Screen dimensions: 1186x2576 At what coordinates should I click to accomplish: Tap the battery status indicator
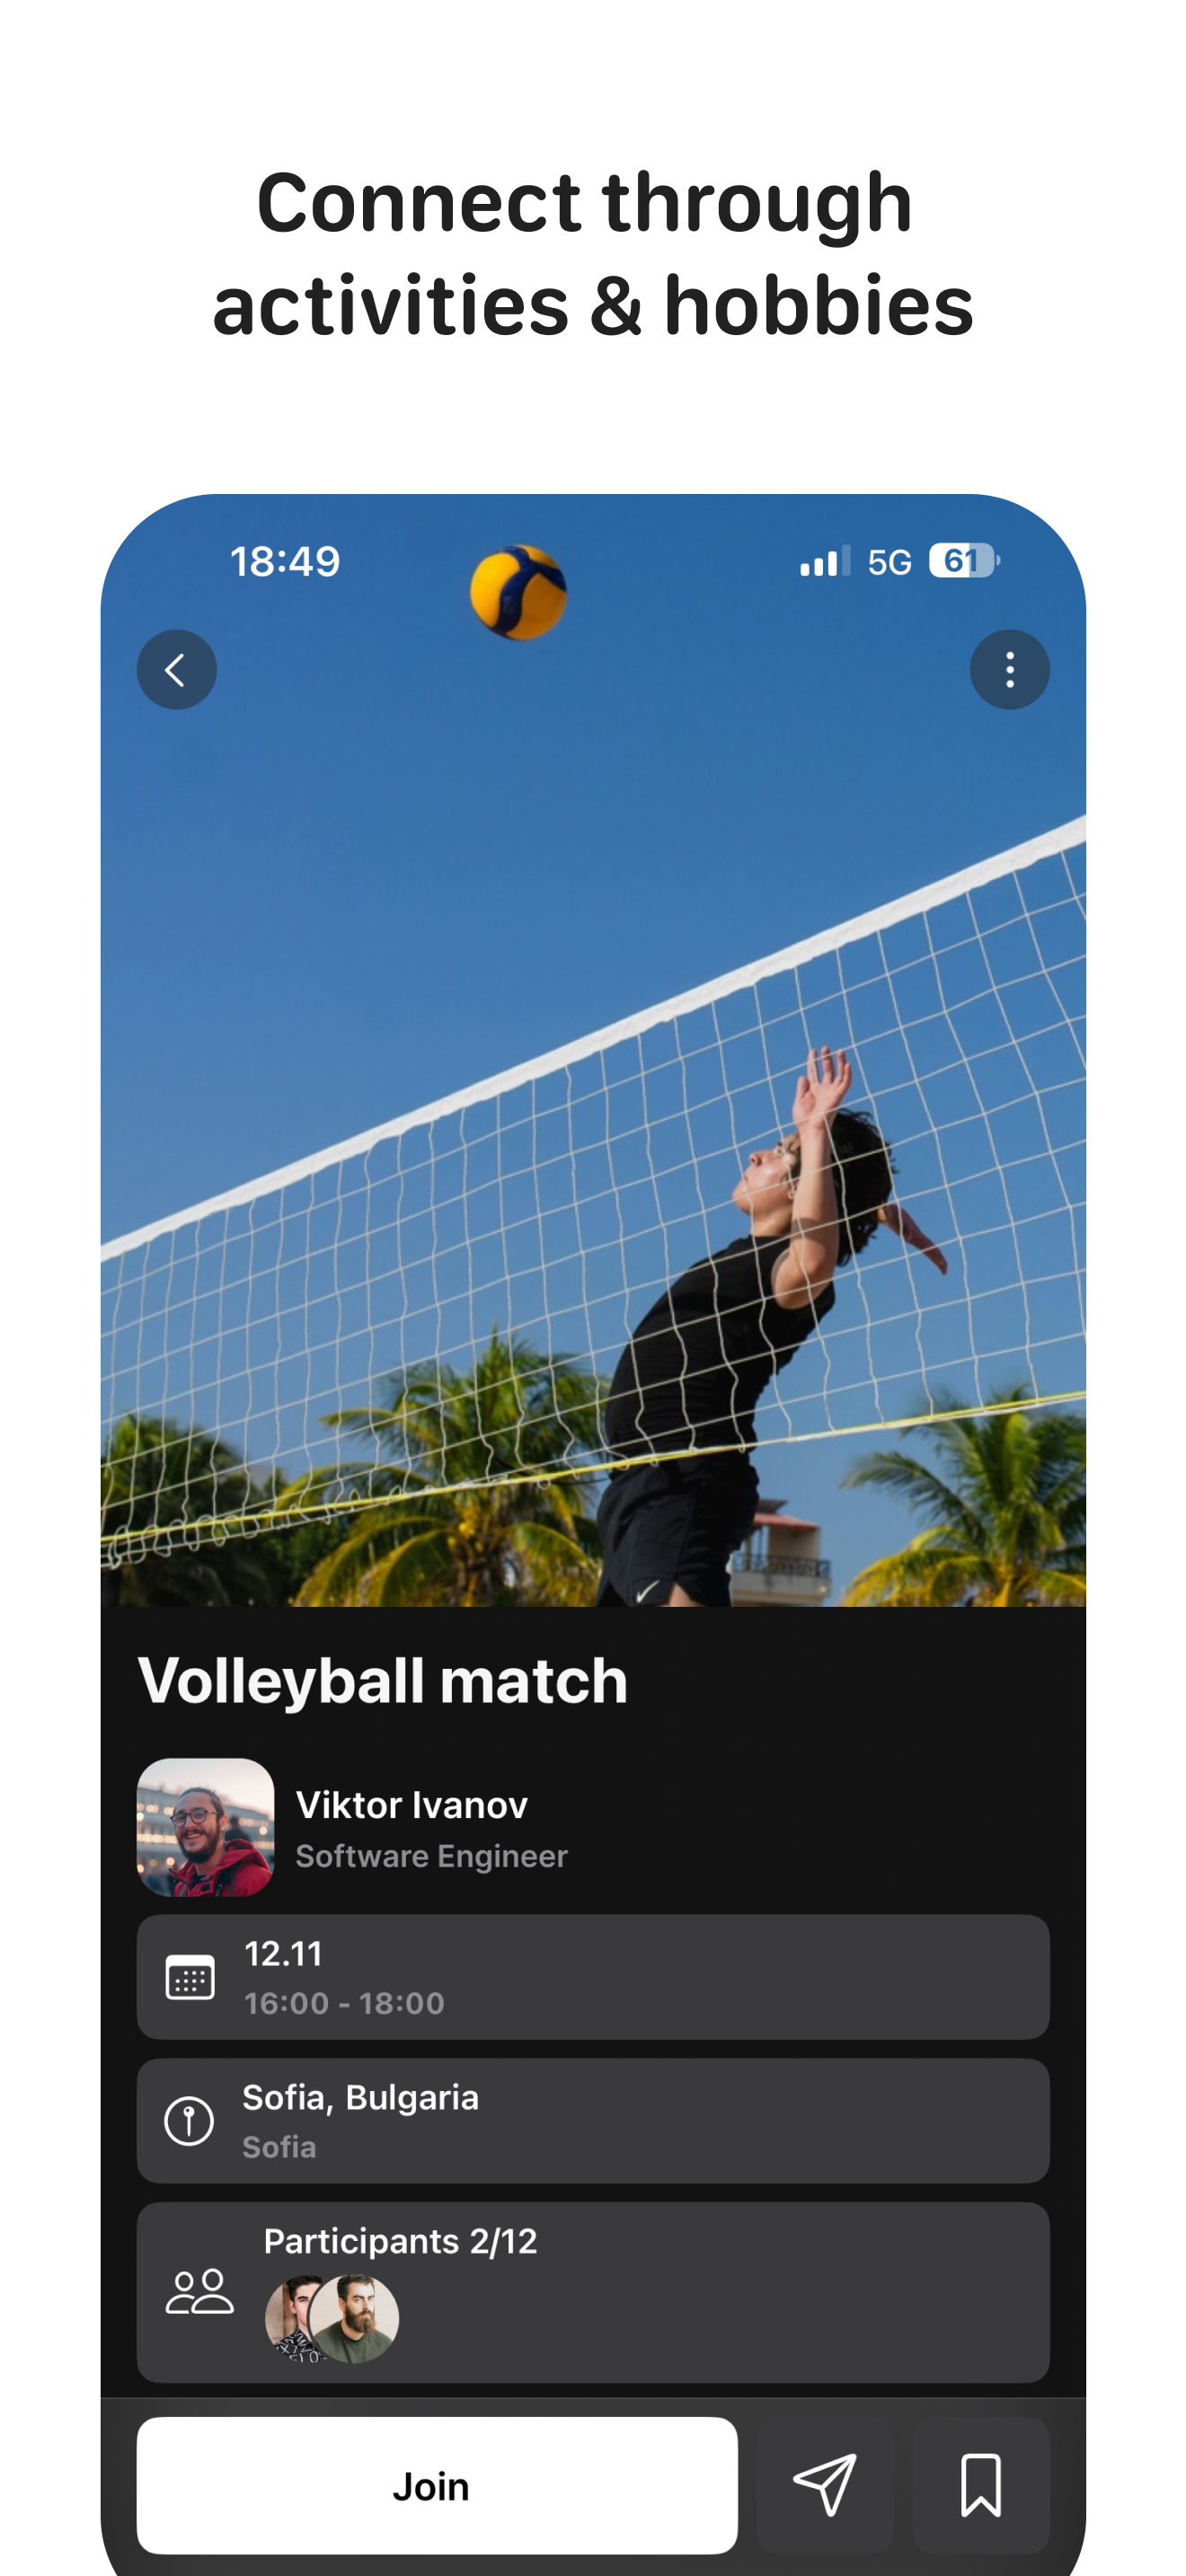(x=964, y=561)
